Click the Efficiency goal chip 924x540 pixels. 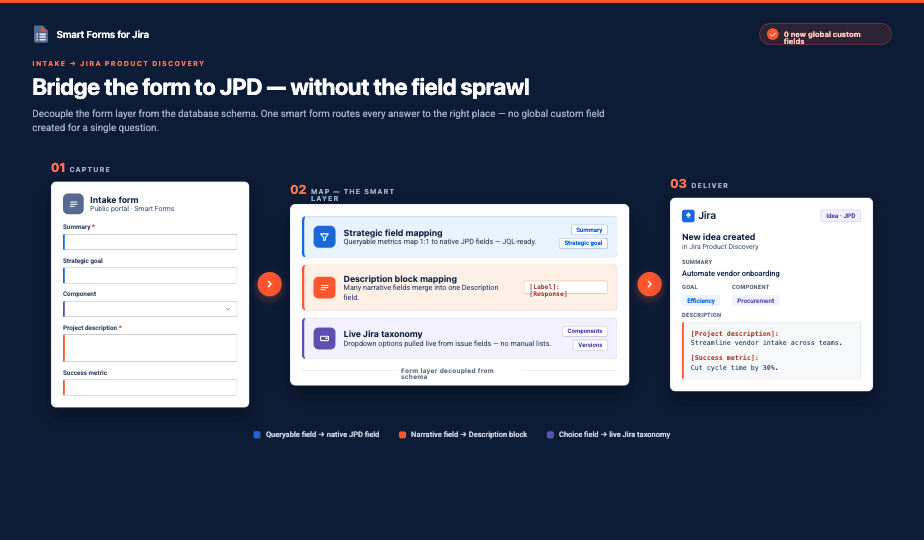click(x=701, y=301)
